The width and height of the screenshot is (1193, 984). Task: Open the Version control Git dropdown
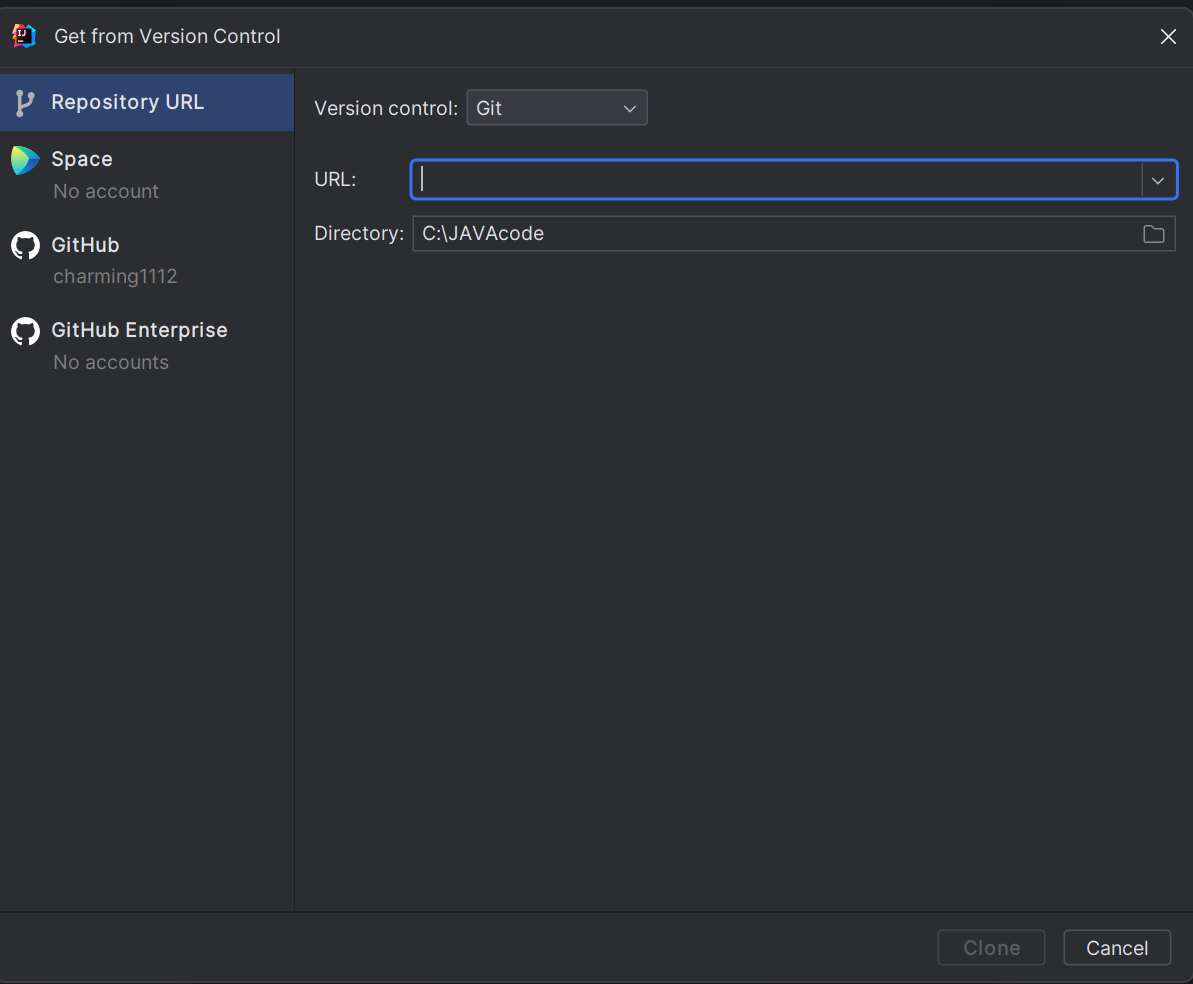[x=557, y=108]
